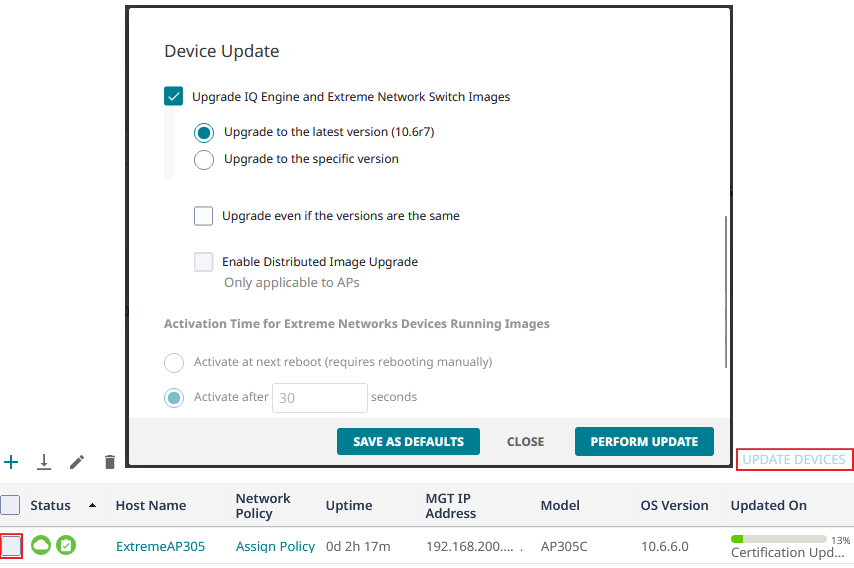854x568 pixels.
Task: Click the Device Update dialog title
Action: click(222, 51)
